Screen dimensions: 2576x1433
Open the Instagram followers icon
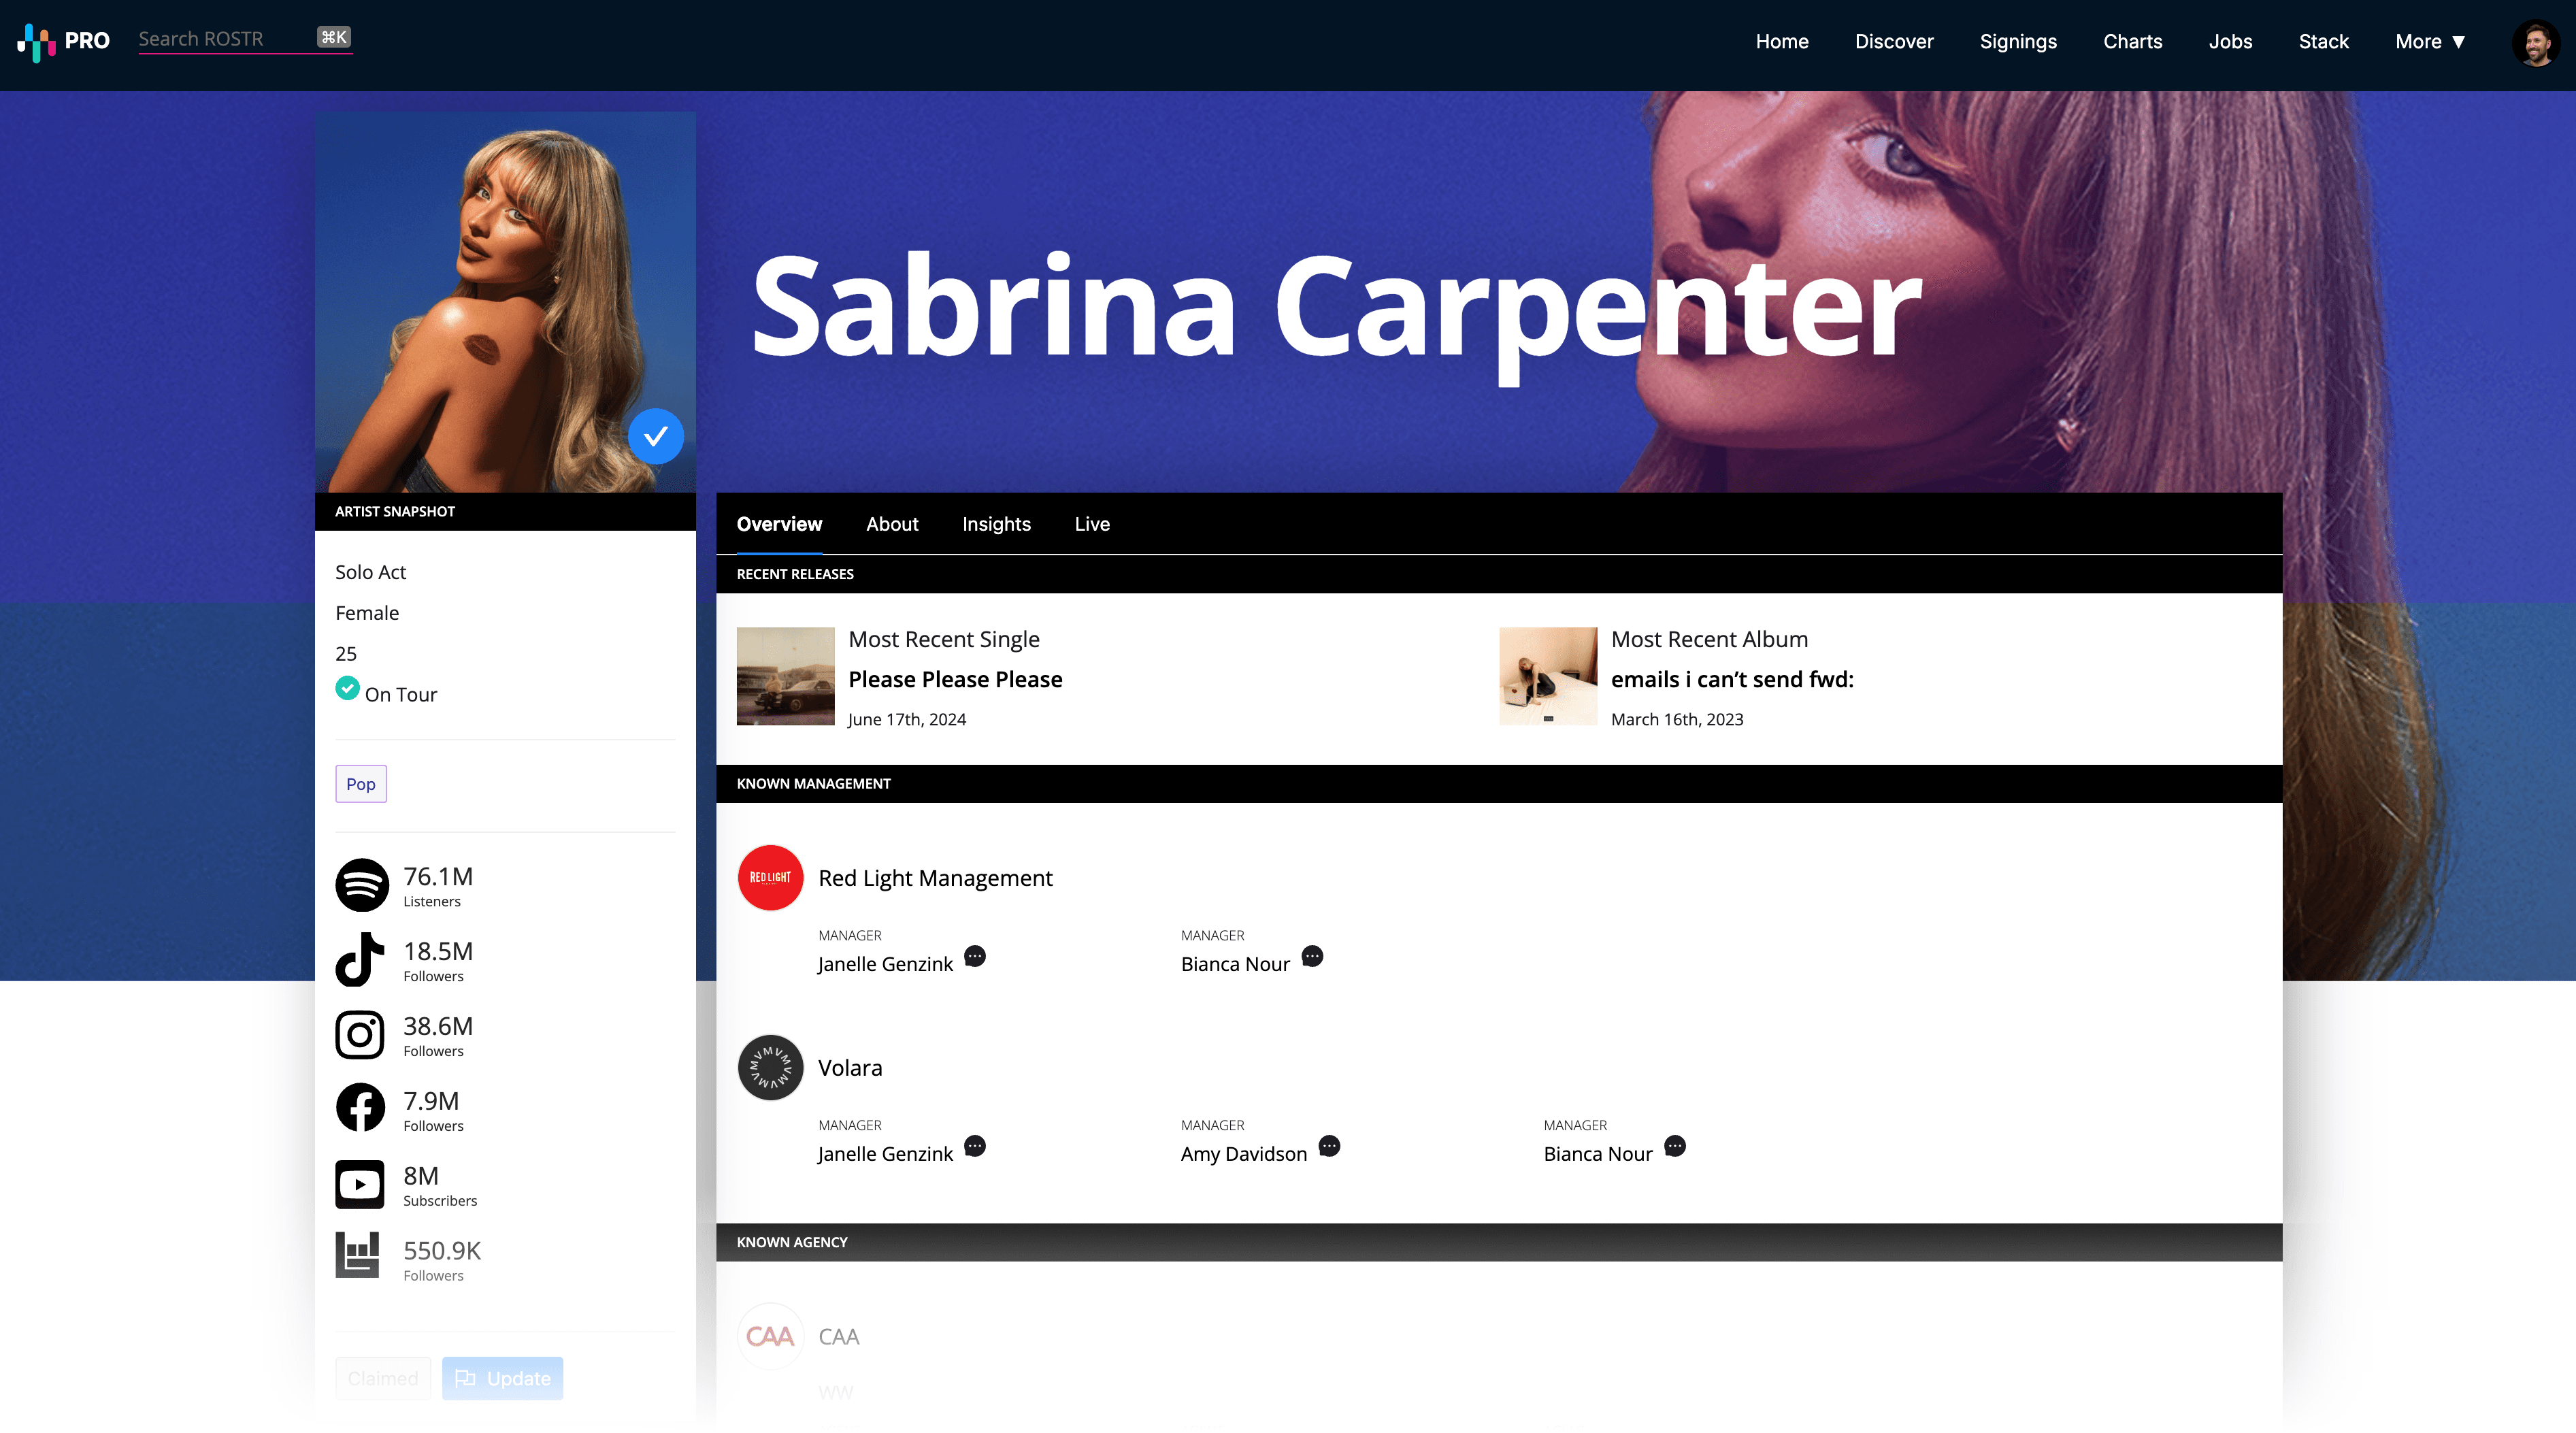tap(360, 1034)
